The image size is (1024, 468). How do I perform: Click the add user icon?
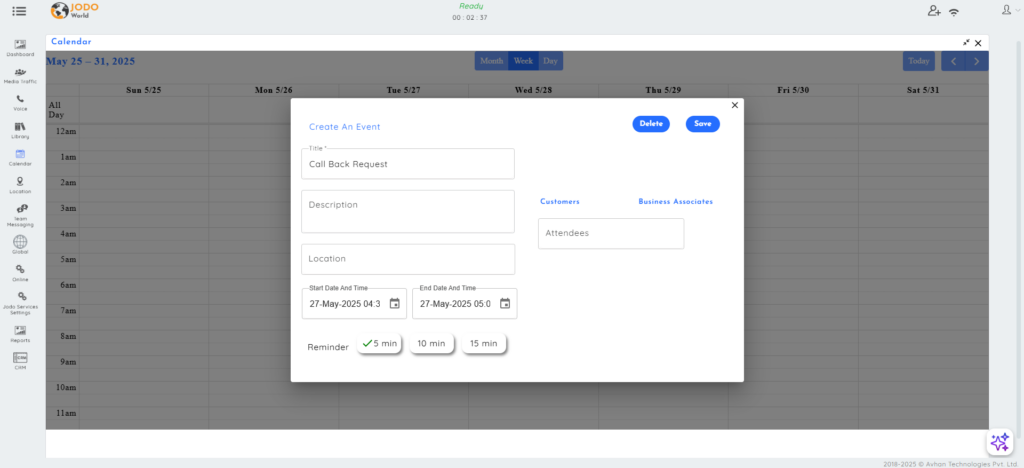click(934, 10)
